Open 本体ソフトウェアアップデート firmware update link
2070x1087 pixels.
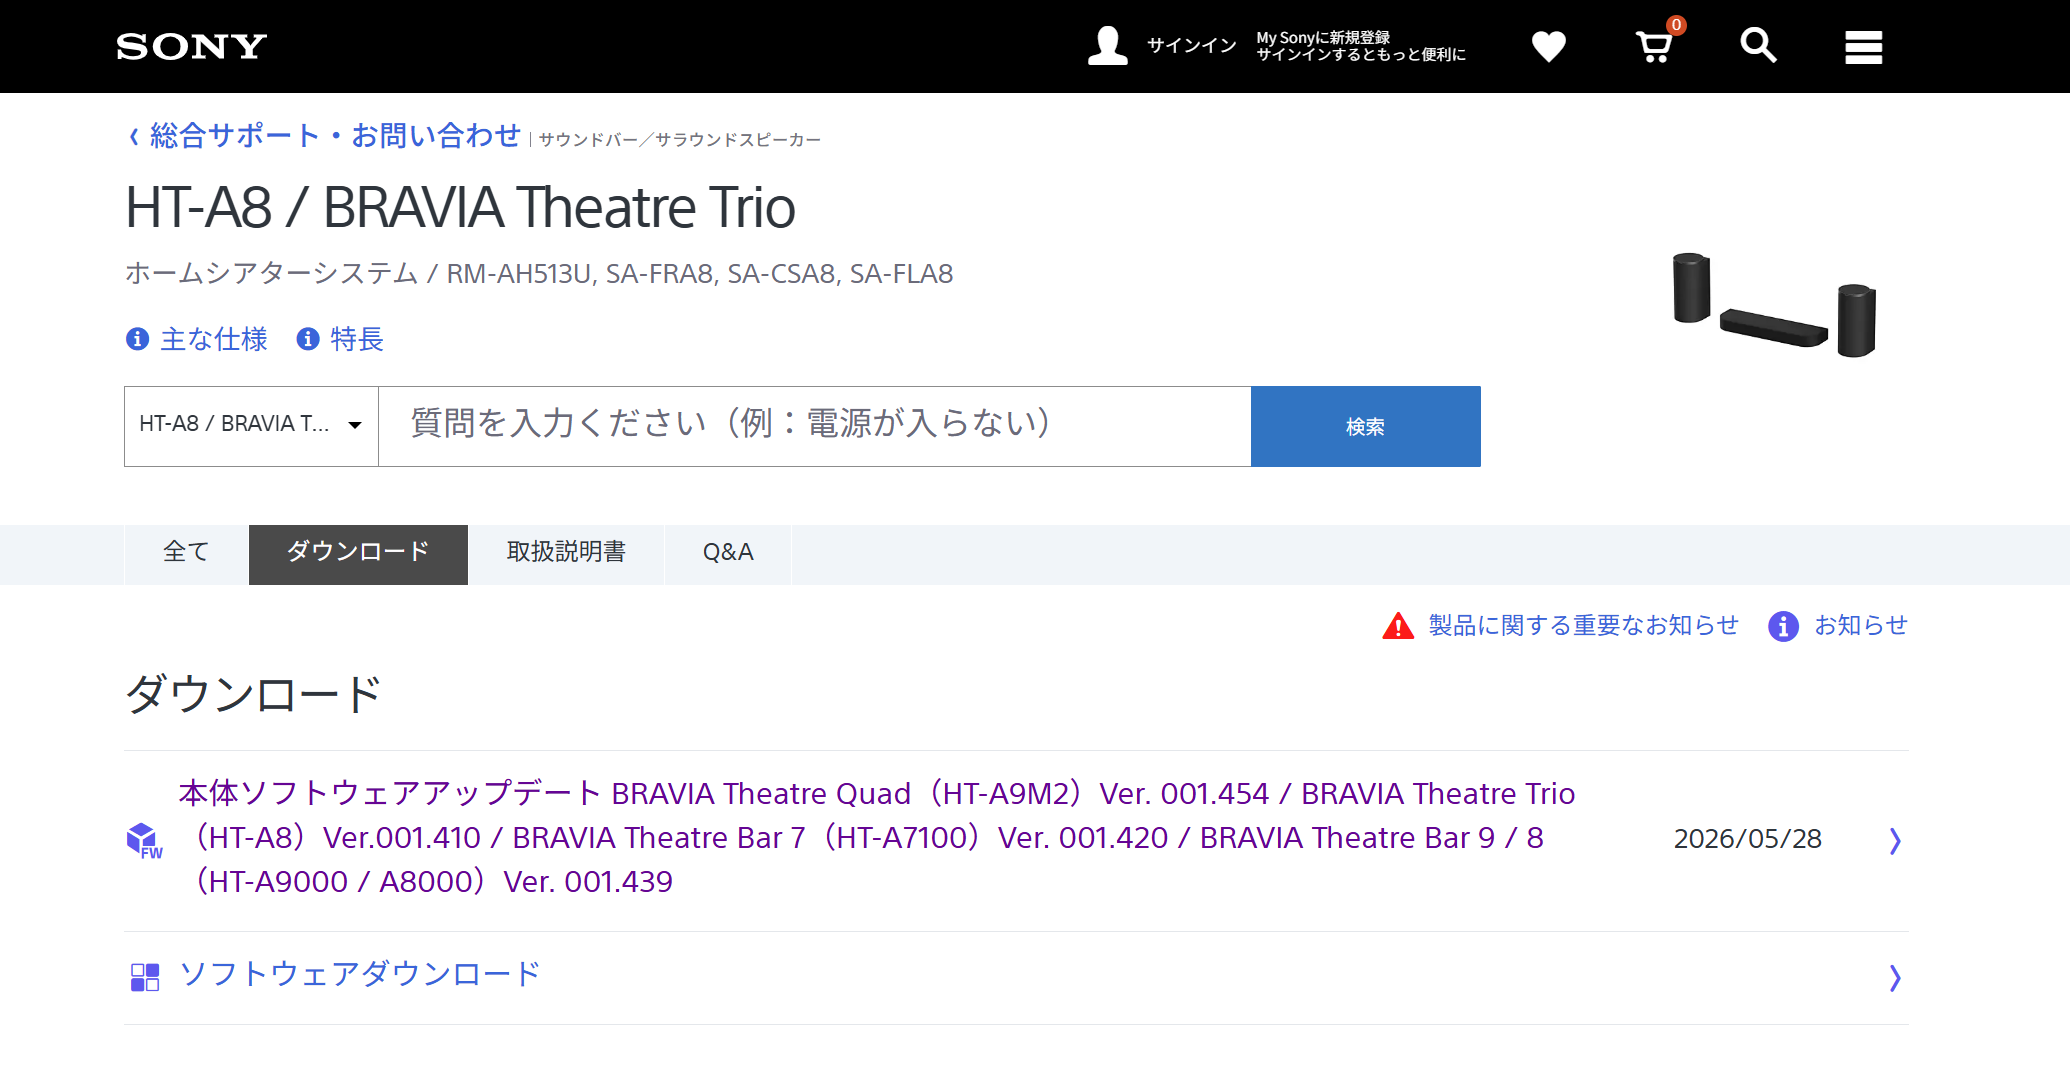click(x=877, y=838)
